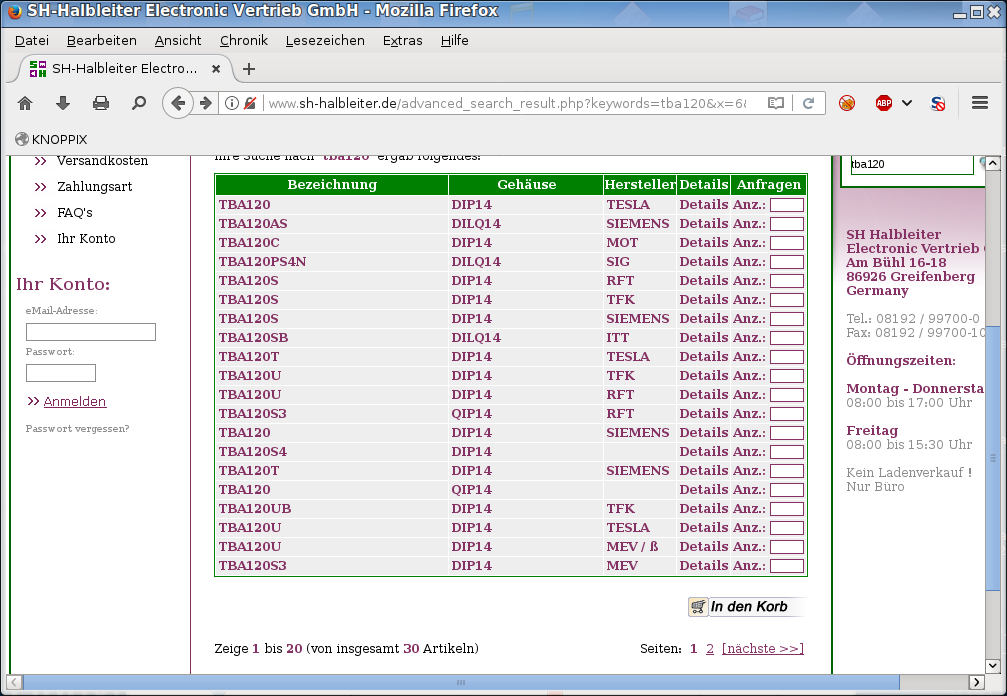Image resolution: width=1007 pixels, height=696 pixels.
Task: Click the nächste >> pagination link
Action: coord(762,648)
